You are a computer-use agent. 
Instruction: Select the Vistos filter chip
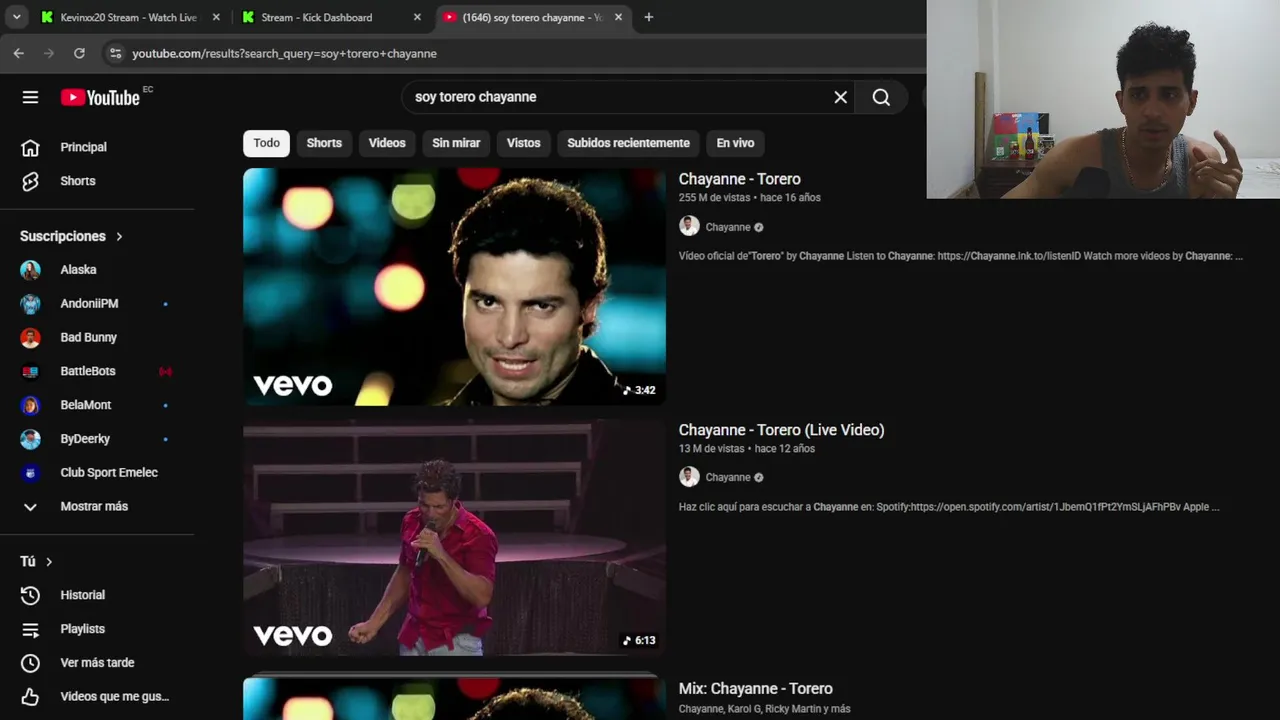pyautogui.click(x=523, y=143)
